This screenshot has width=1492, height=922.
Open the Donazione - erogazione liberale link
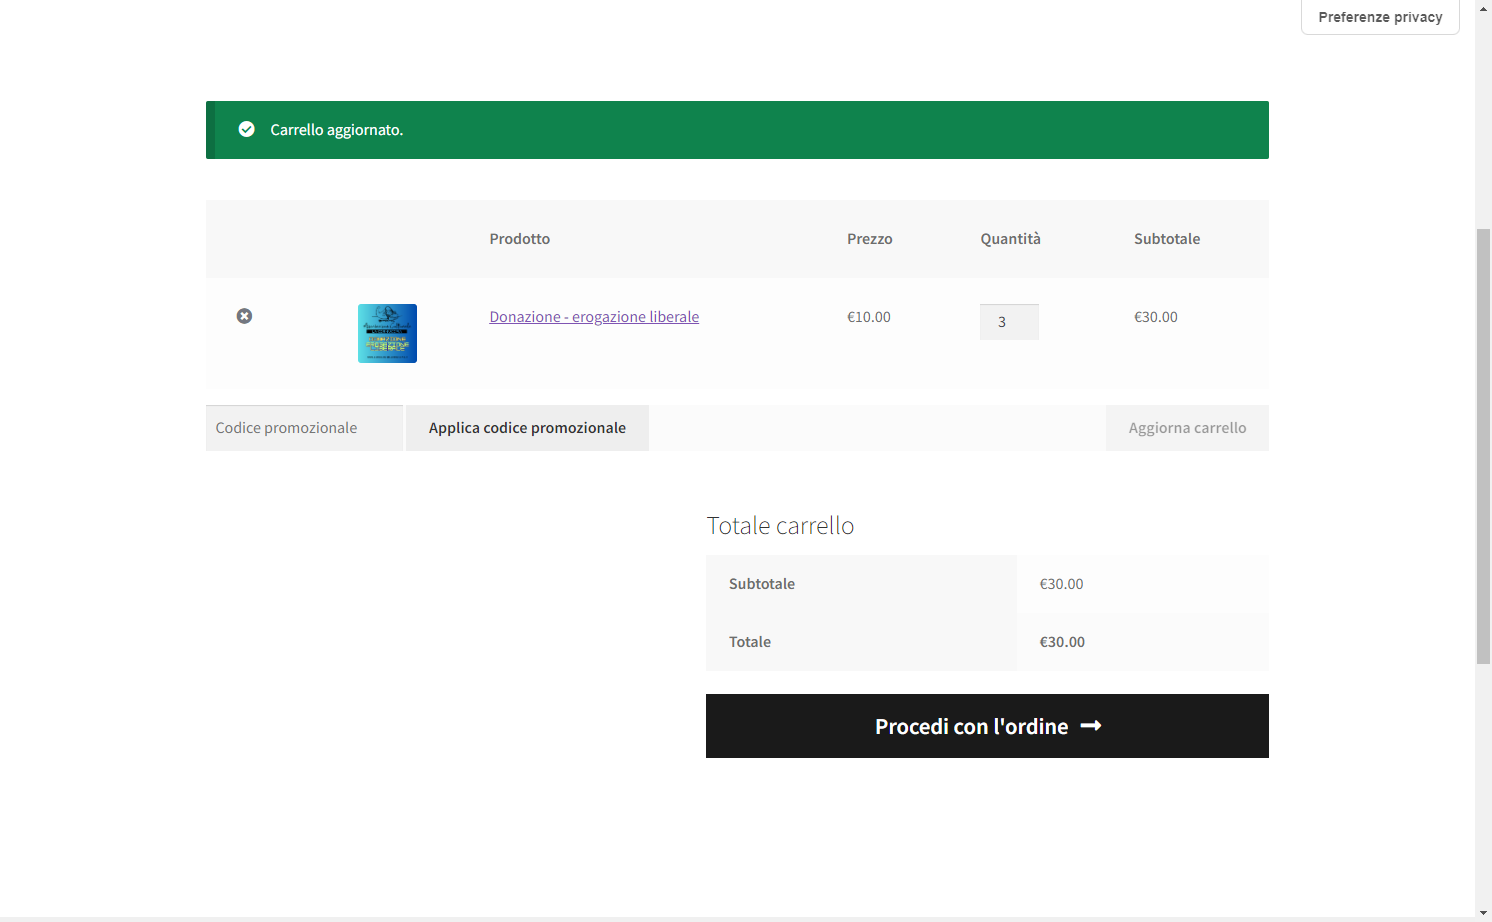click(x=594, y=317)
